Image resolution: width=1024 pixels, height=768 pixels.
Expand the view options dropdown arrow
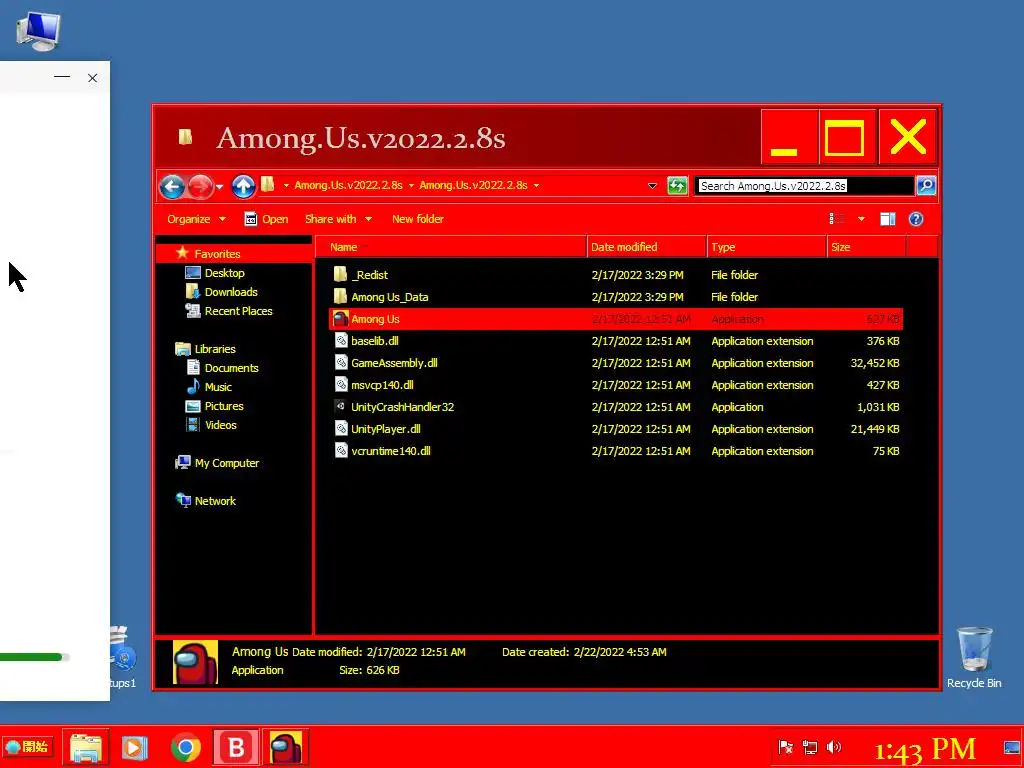(x=861, y=219)
